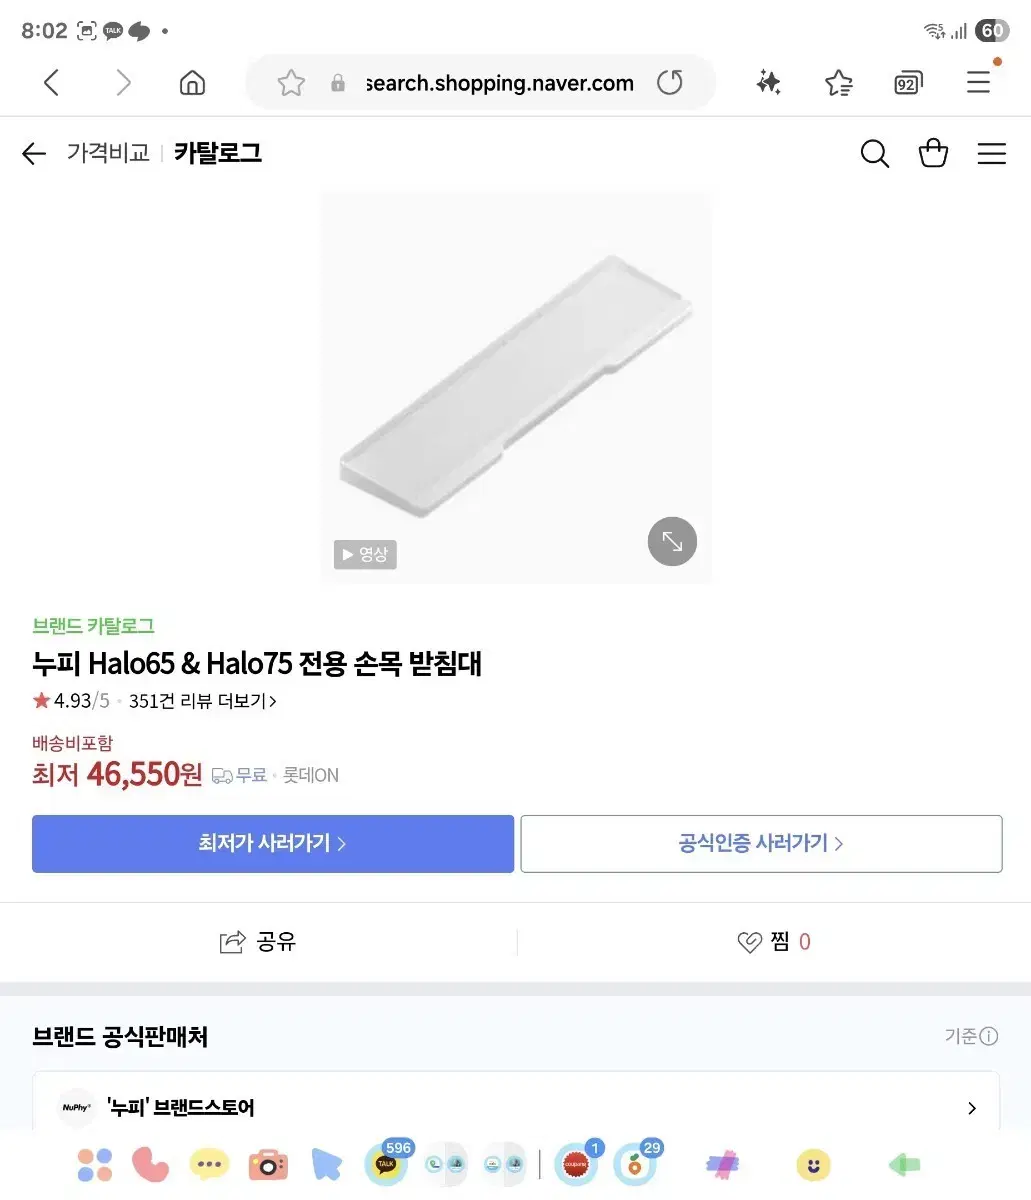Bookmark page with address bar star
Viewport: 1031px width, 1200px height.
[x=291, y=83]
